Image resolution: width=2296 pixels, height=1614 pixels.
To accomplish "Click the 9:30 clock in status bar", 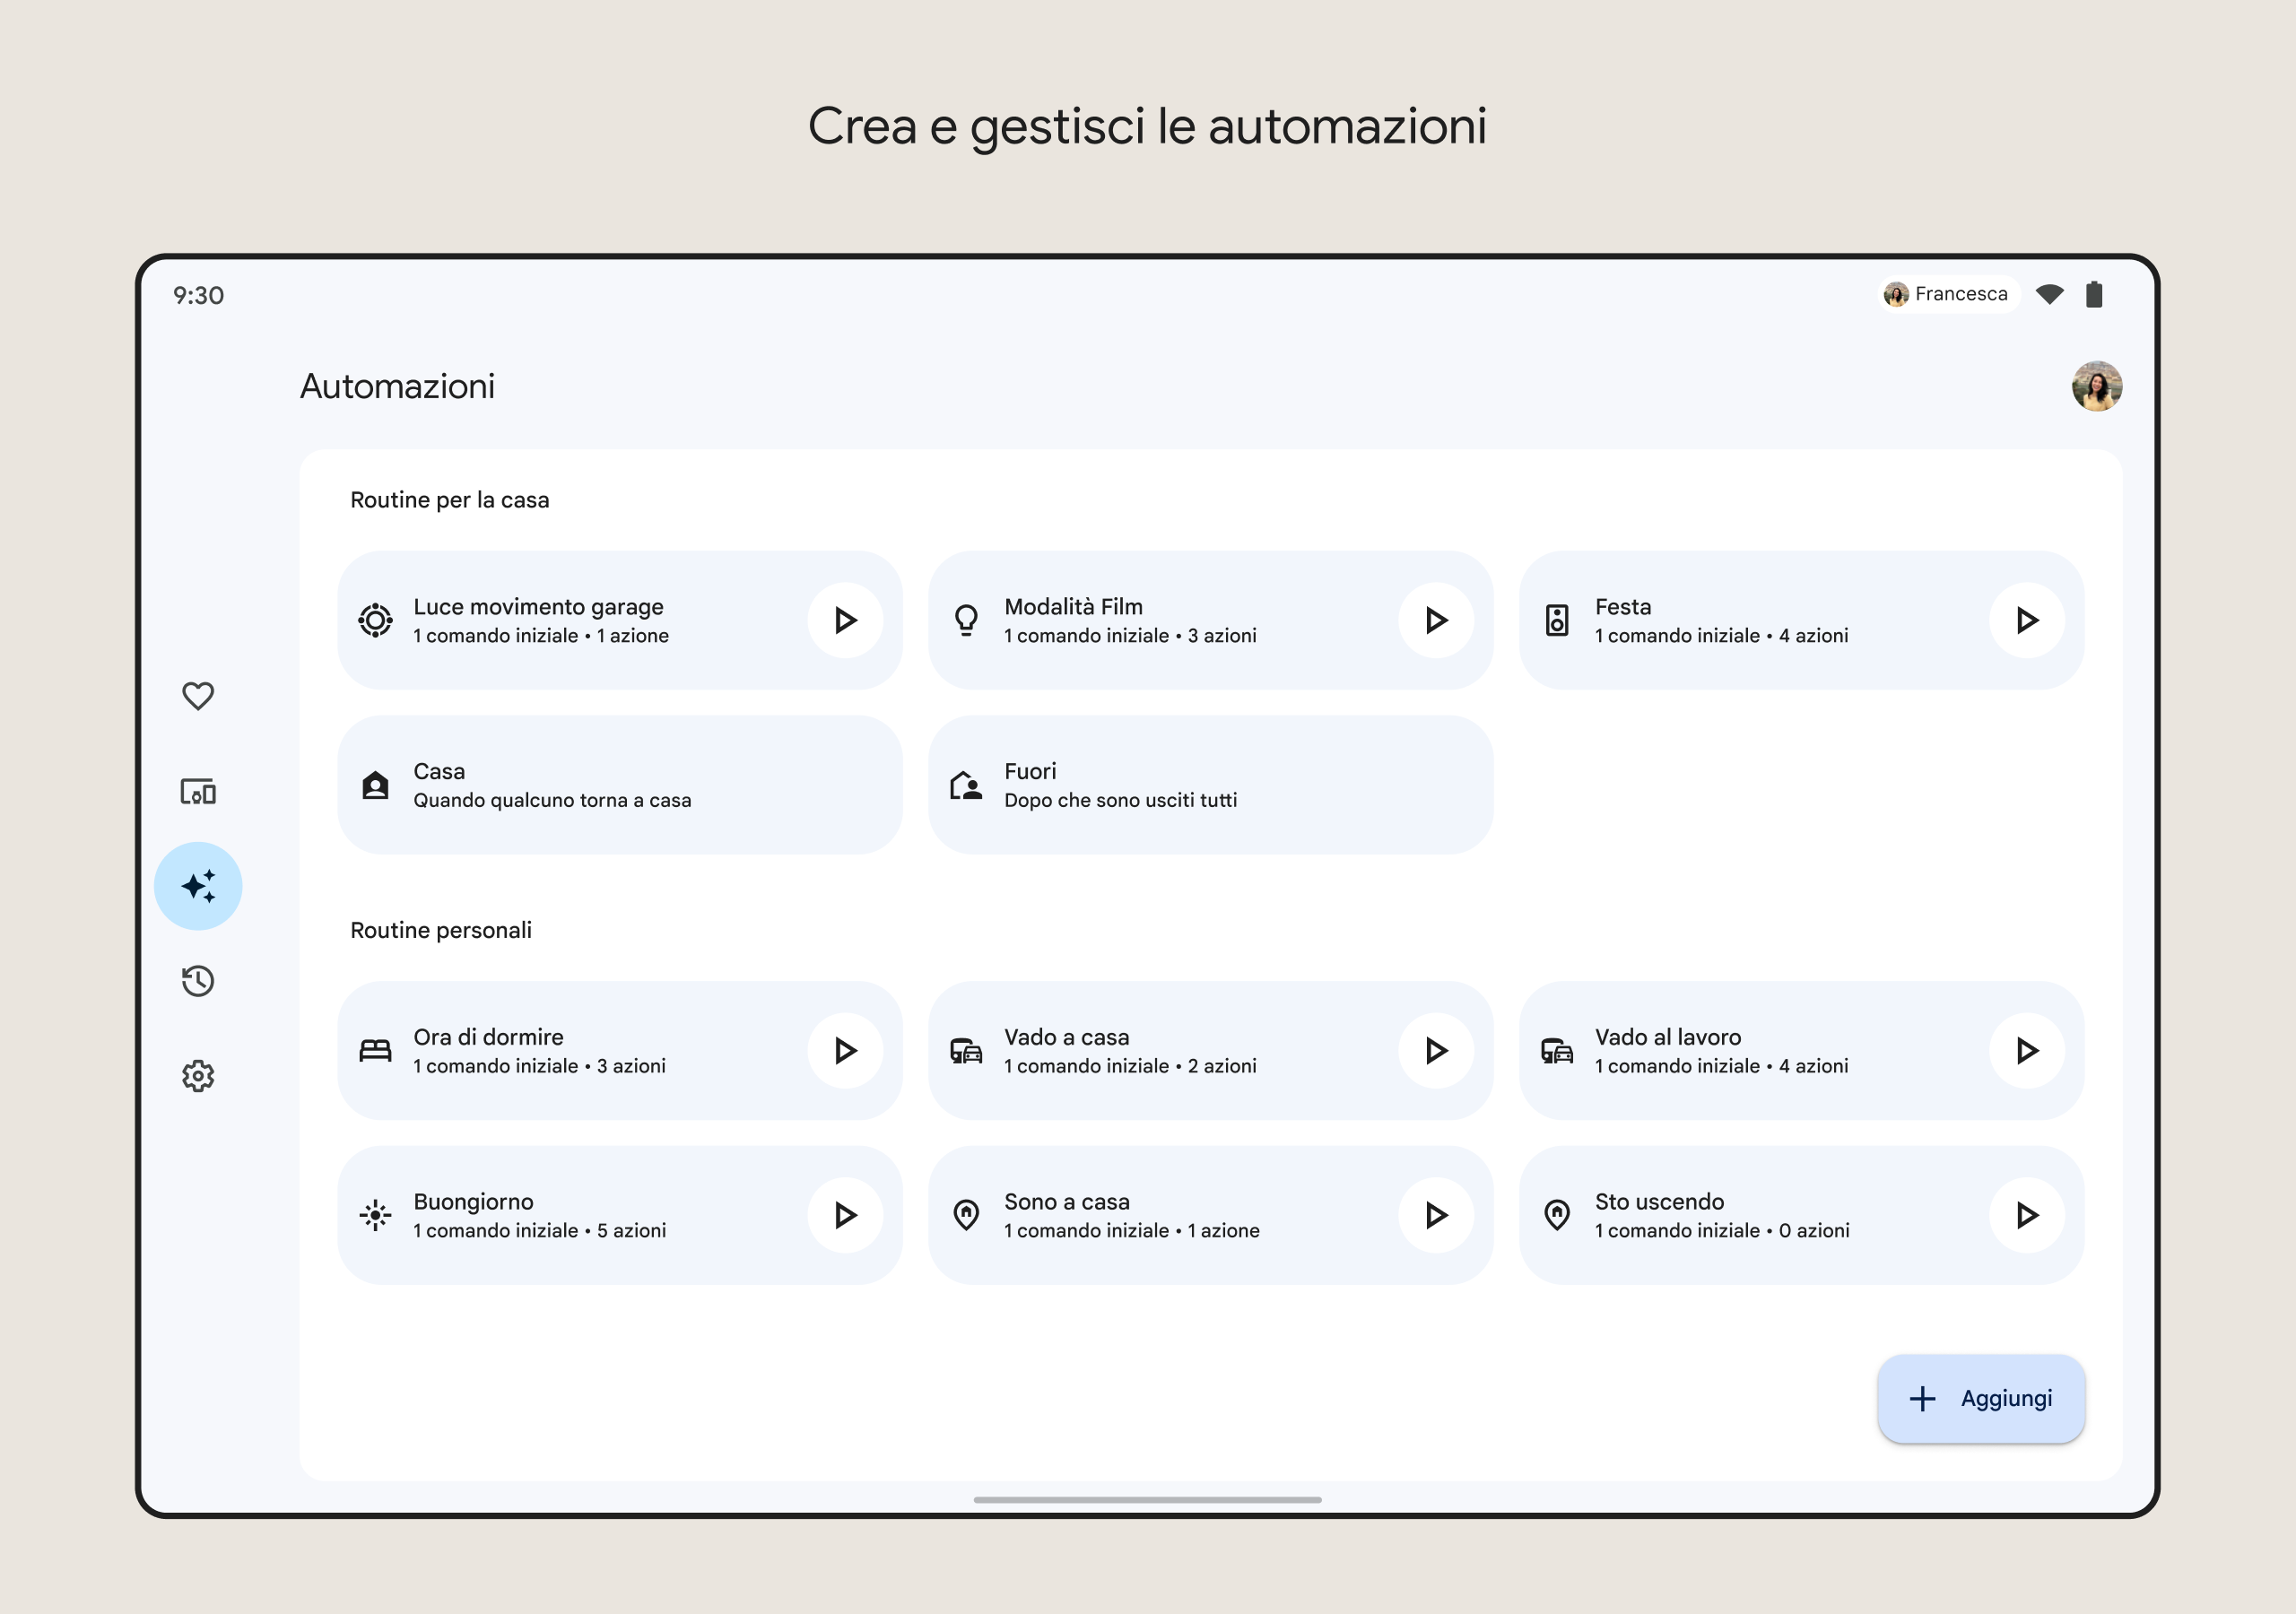I will coord(198,295).
